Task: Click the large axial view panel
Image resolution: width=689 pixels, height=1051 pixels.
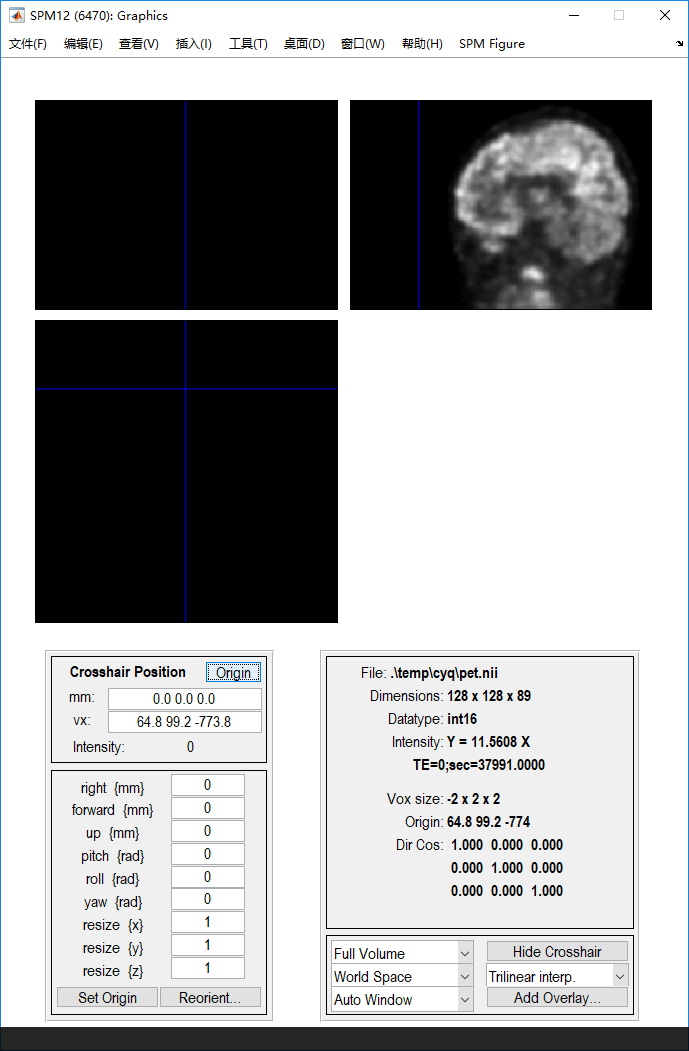Action: (x=186, y=471)
